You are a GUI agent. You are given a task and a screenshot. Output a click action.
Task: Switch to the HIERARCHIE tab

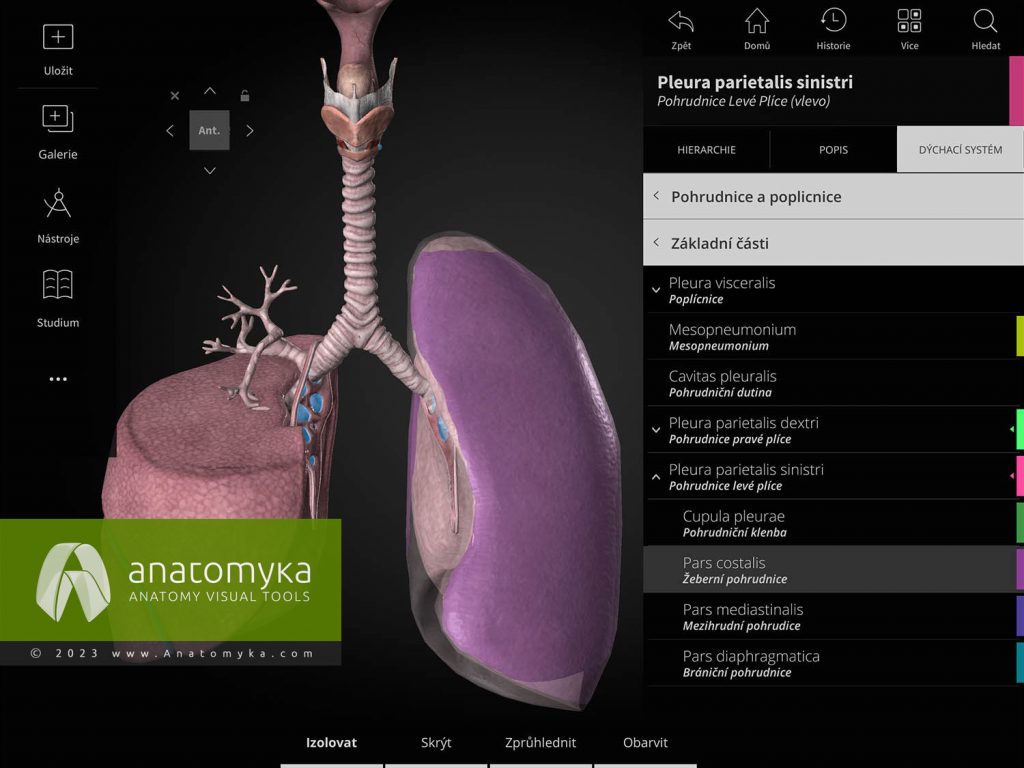click(x=709, y=149)
